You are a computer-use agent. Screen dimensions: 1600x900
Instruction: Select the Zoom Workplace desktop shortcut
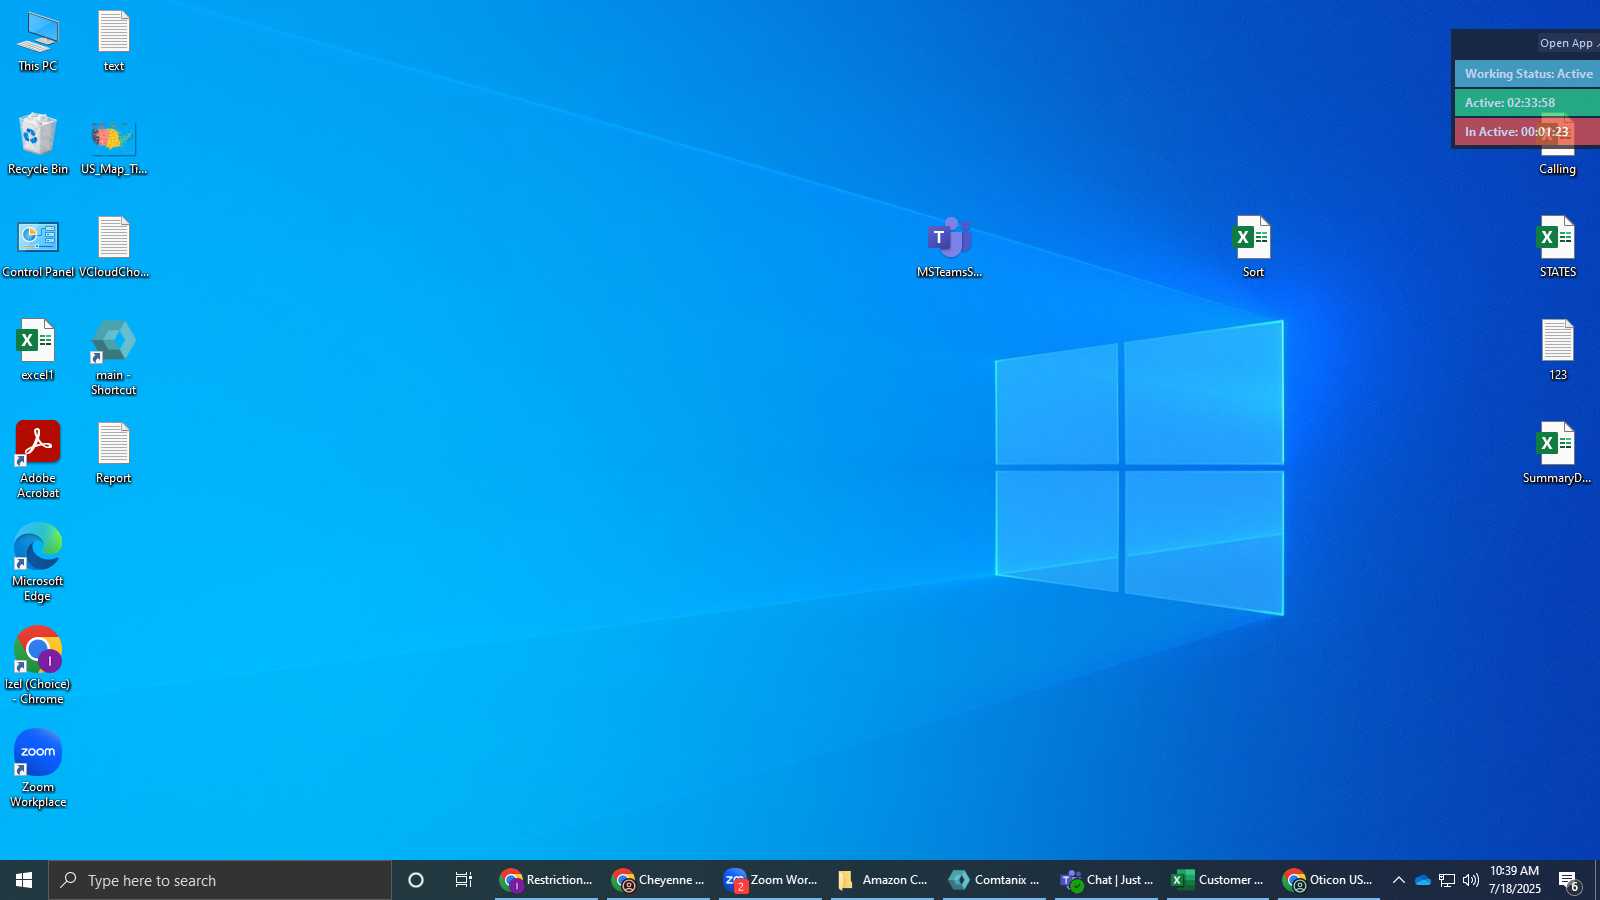tap(38, 769)
